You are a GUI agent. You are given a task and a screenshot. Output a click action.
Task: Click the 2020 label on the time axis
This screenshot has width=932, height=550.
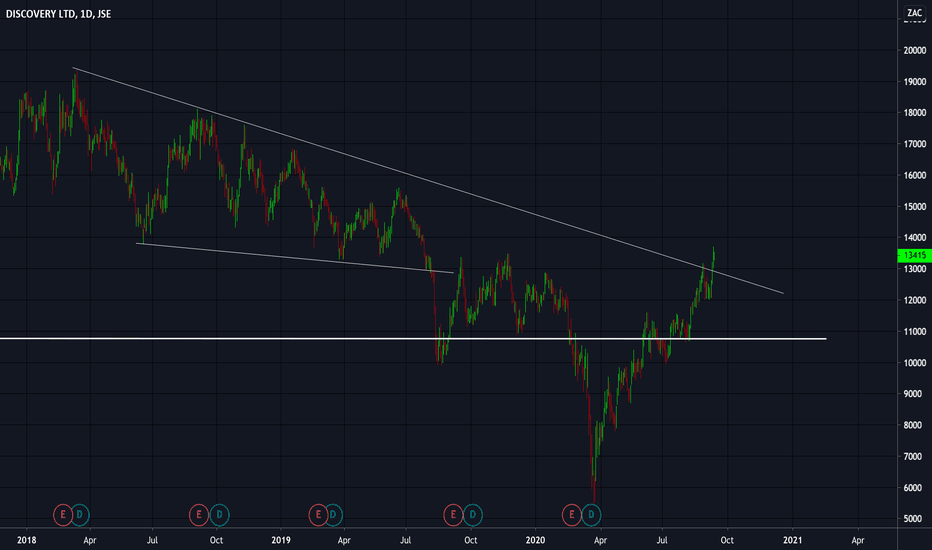point(535,540)
